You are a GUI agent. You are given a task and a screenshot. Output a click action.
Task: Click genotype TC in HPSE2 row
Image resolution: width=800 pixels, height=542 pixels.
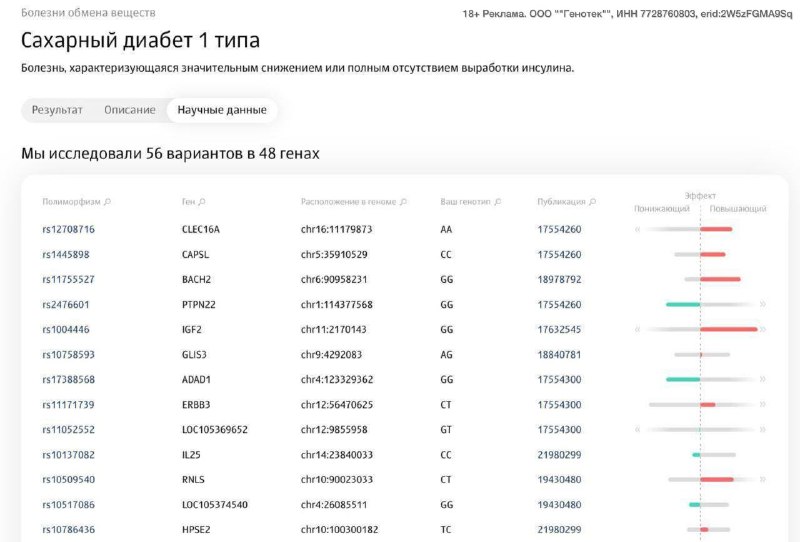445,530
